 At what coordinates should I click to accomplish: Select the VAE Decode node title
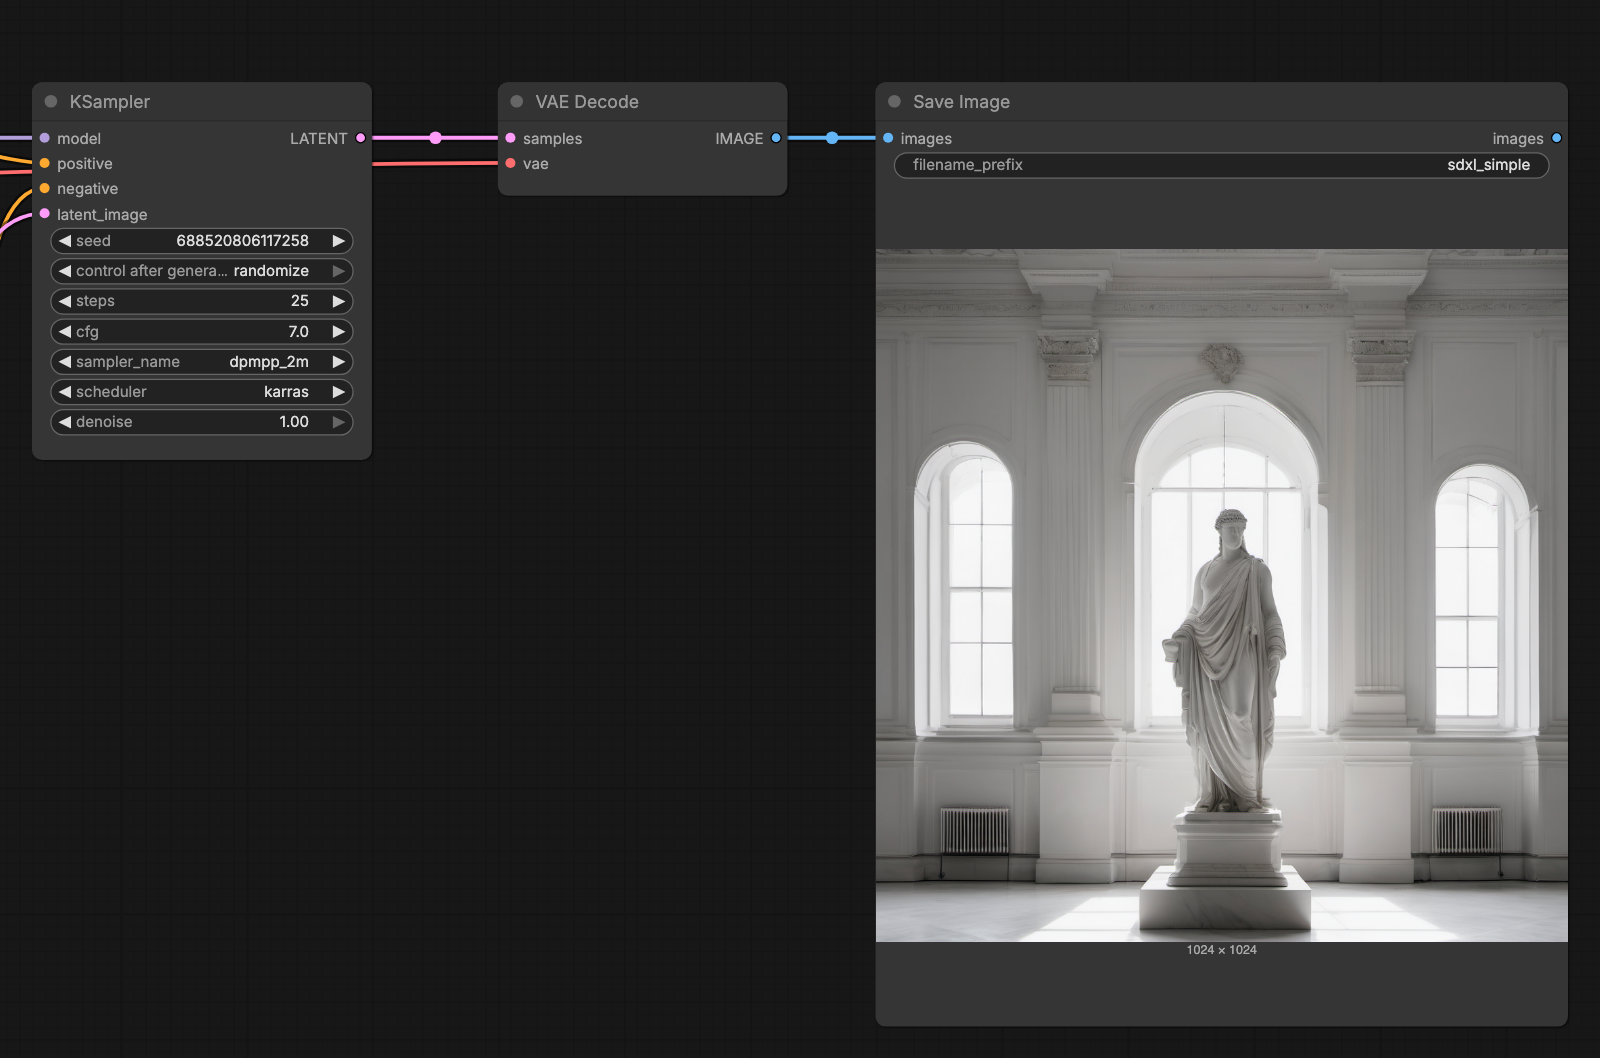(x=587, y=102)
